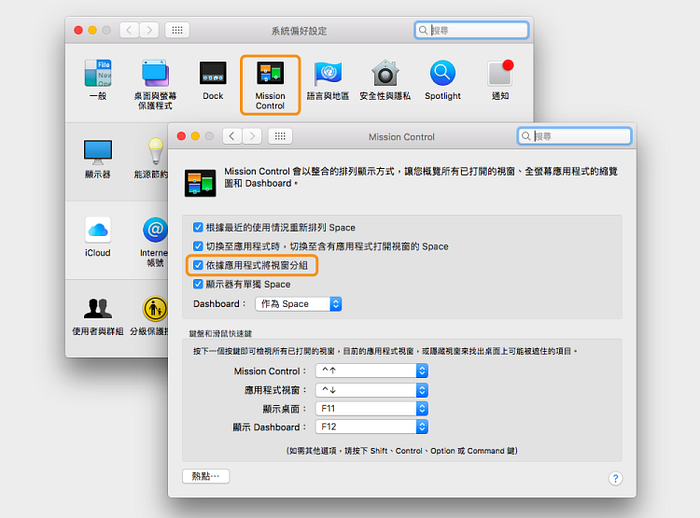Open the 使用者與群組 preferences icon
700x518 pixels.
coord(97,308)
